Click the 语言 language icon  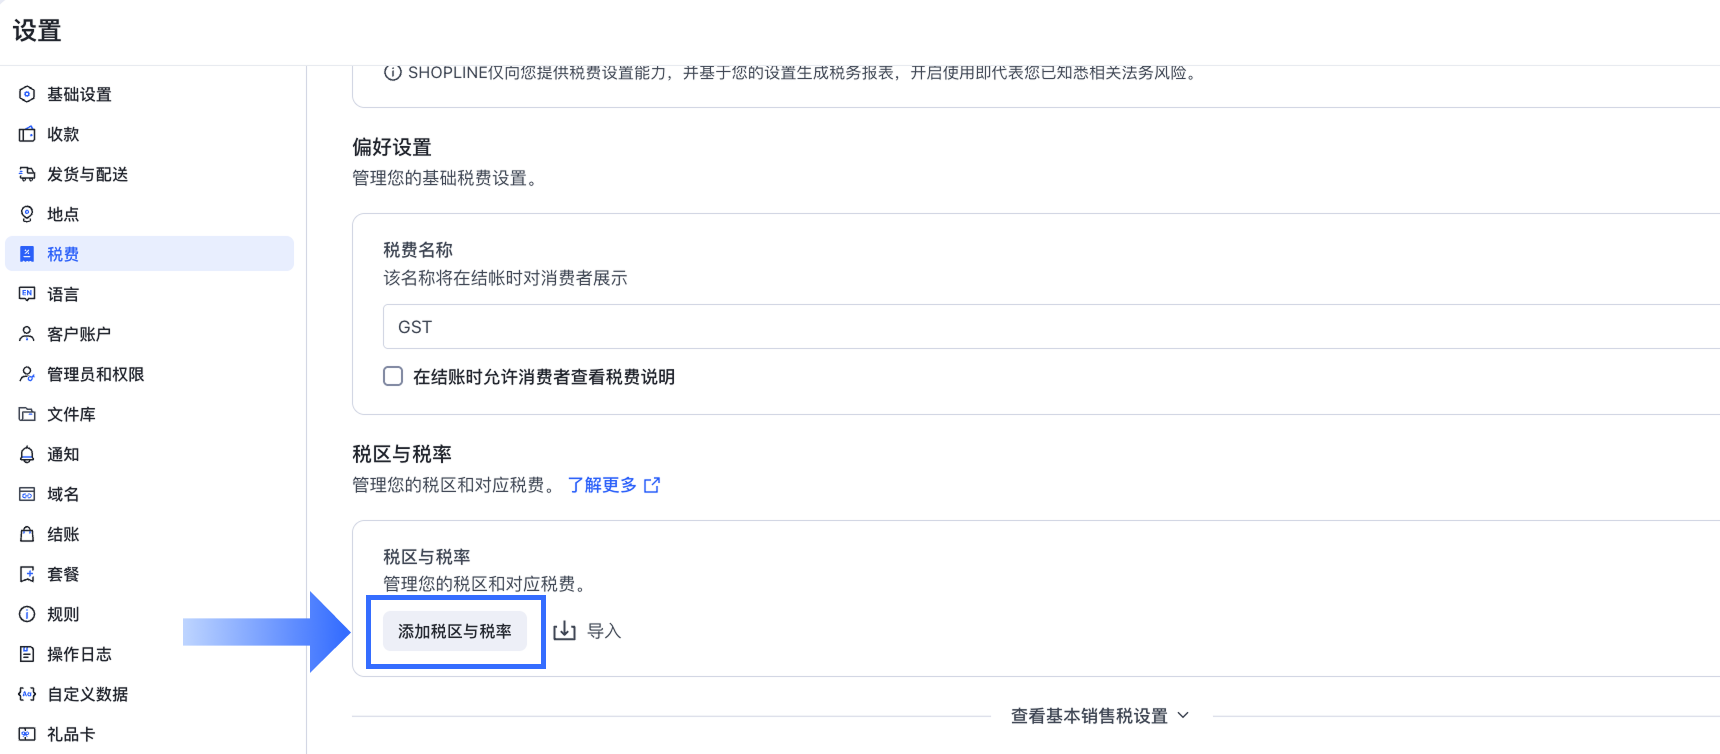[27, 294]
